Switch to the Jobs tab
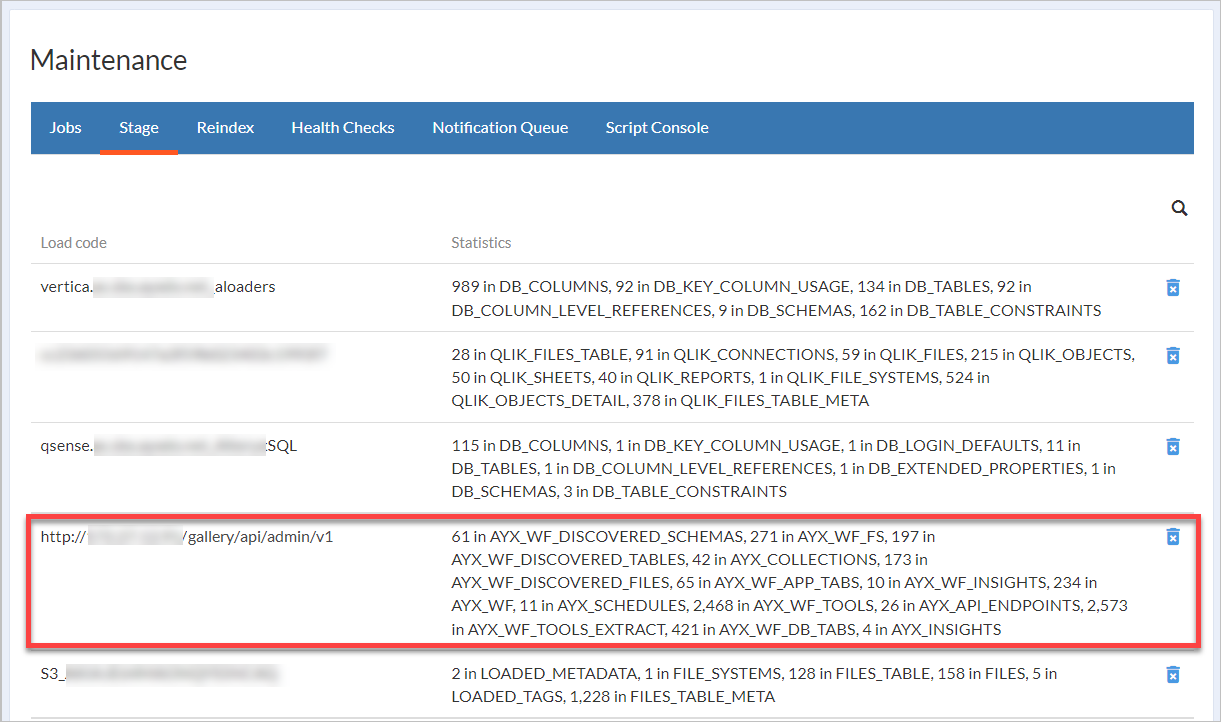 (66, 128)
